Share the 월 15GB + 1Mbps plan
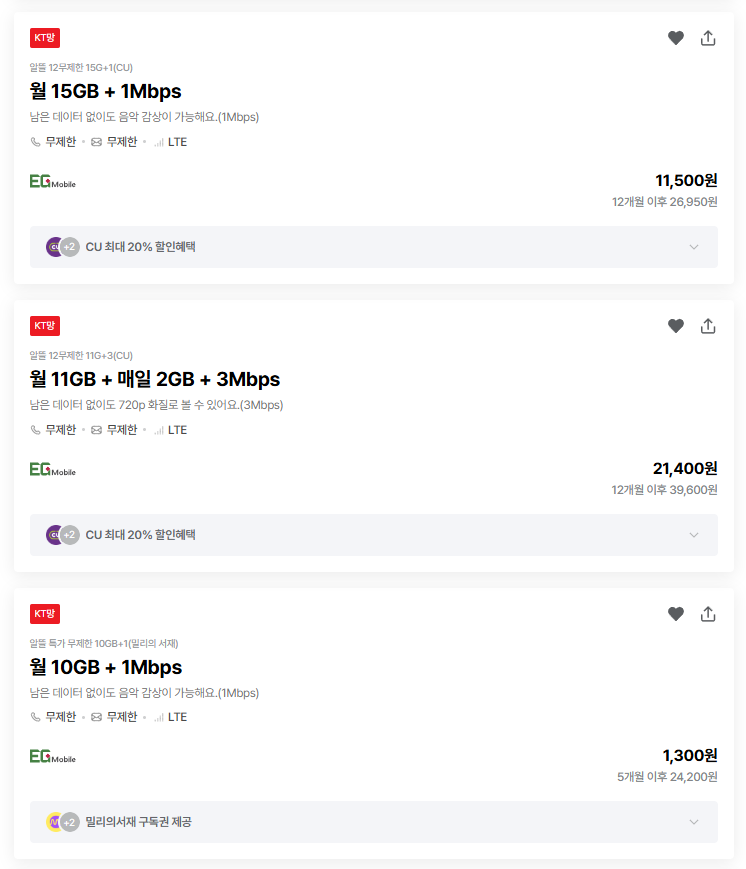Viewport: 746px width, 869px height. click(708, 38)
